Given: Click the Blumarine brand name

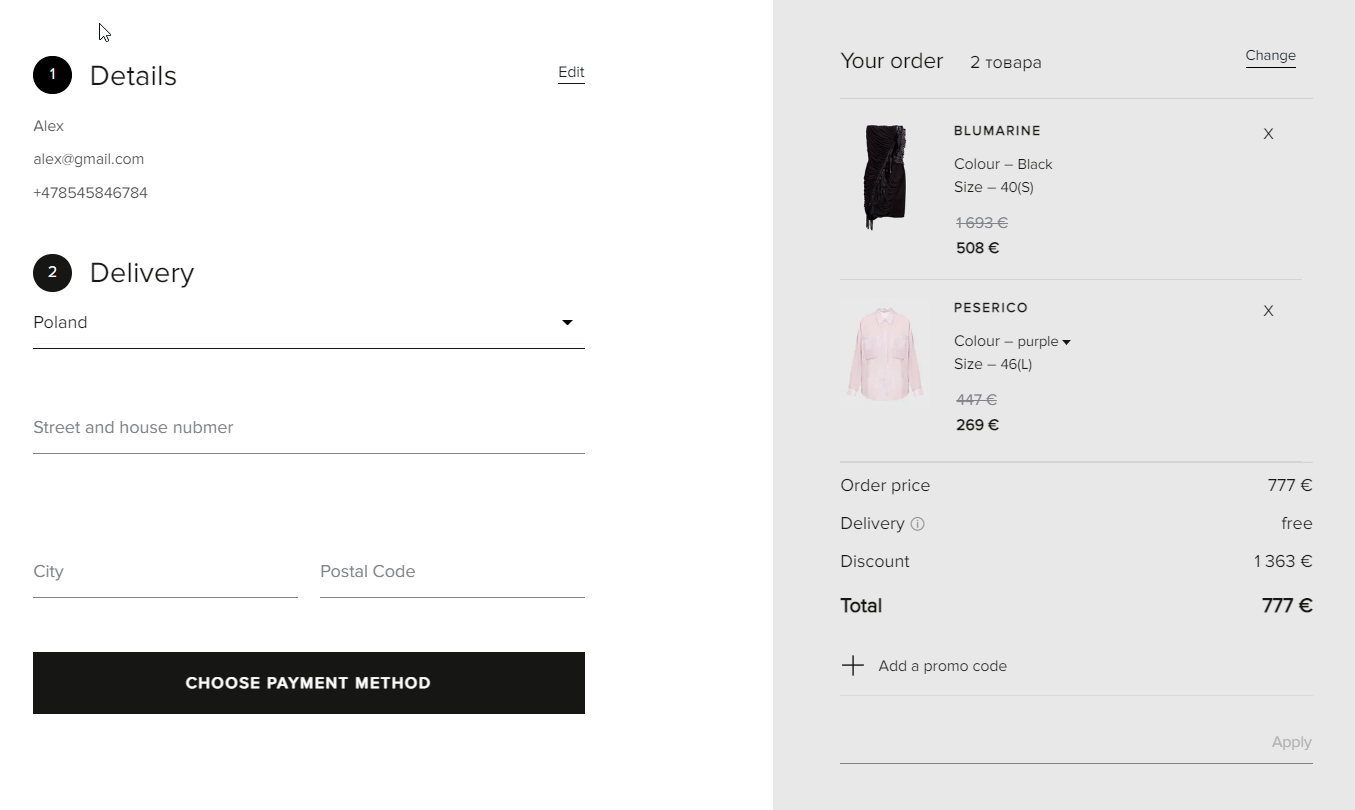Looking at the screenshot, I should tap(997, 131).
